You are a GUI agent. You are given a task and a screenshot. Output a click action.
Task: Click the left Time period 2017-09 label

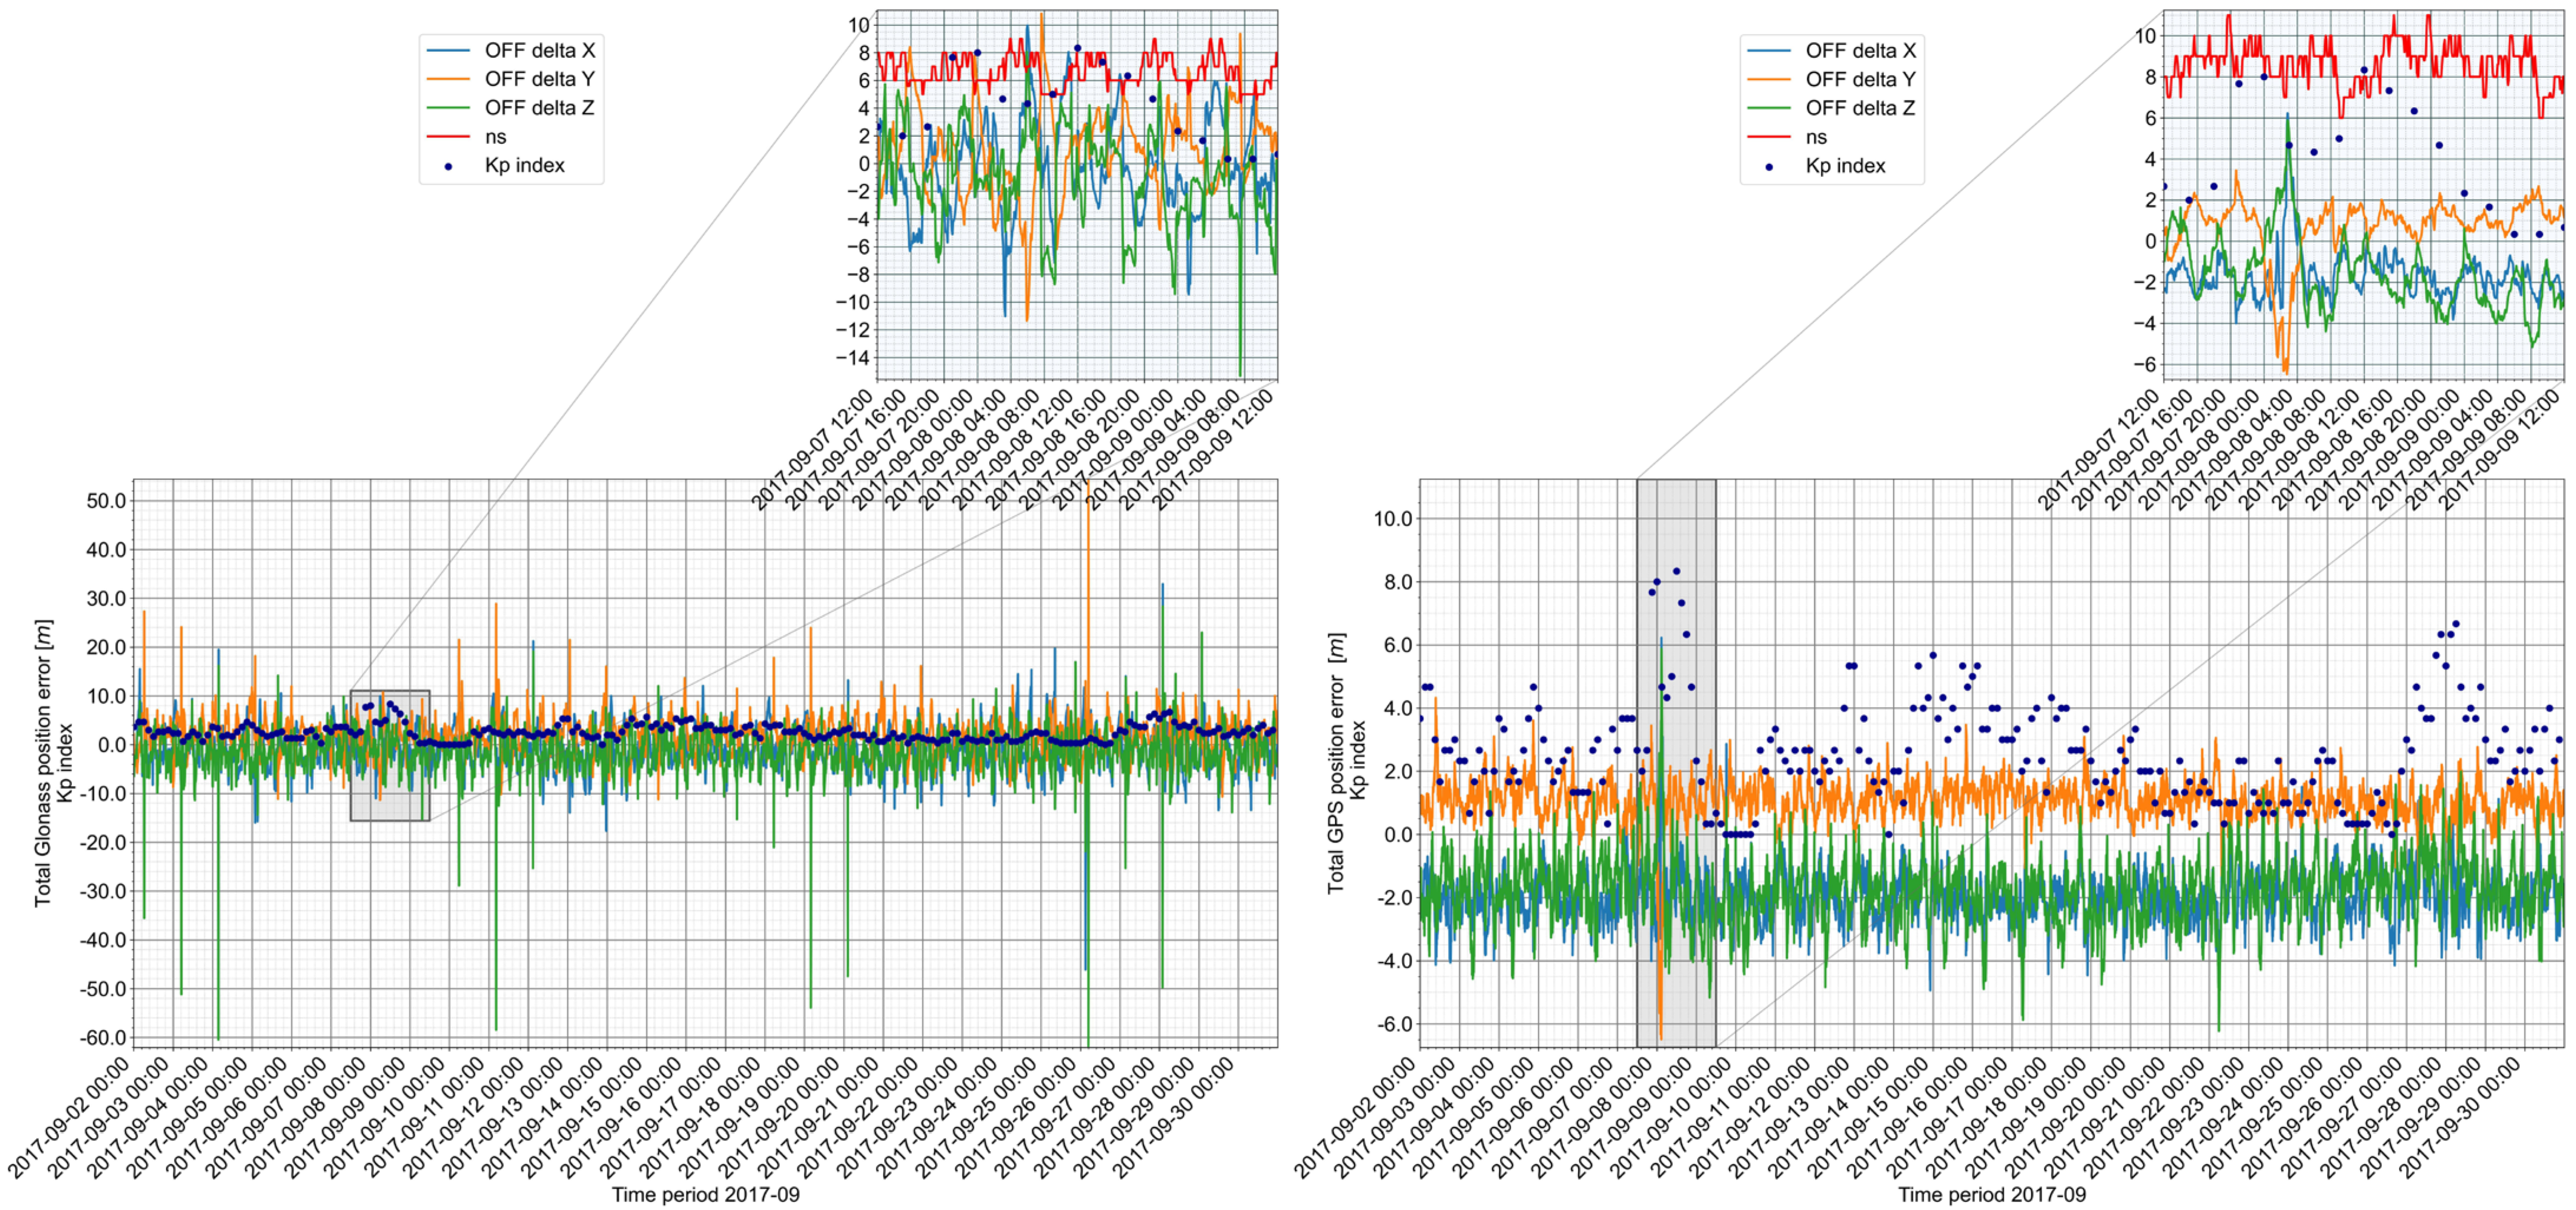pos(705,1194)
